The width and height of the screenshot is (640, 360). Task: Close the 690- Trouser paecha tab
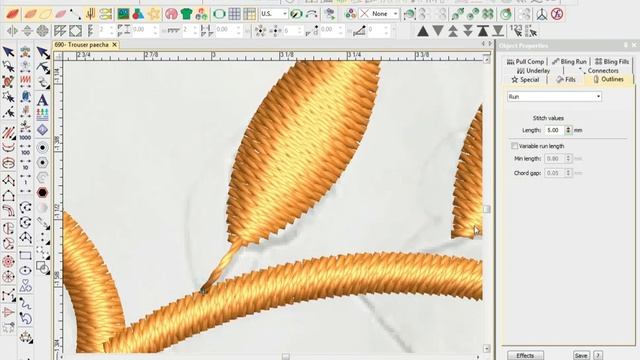click(115, 45)
